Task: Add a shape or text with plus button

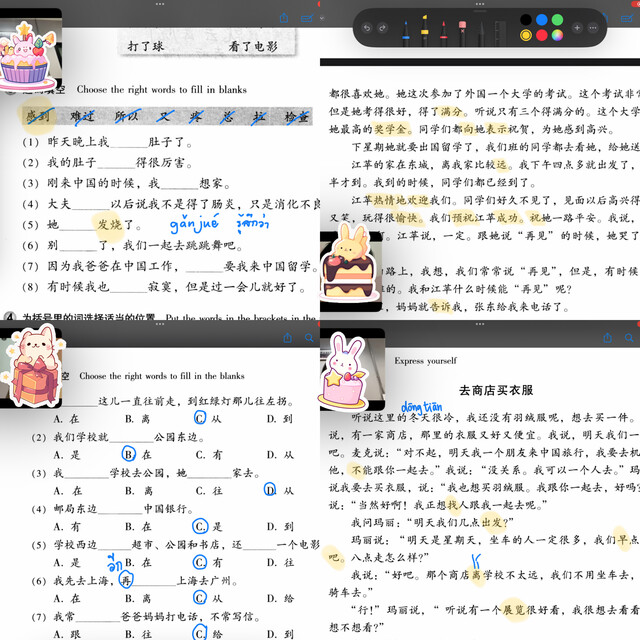Action: (x=577, y=28)
